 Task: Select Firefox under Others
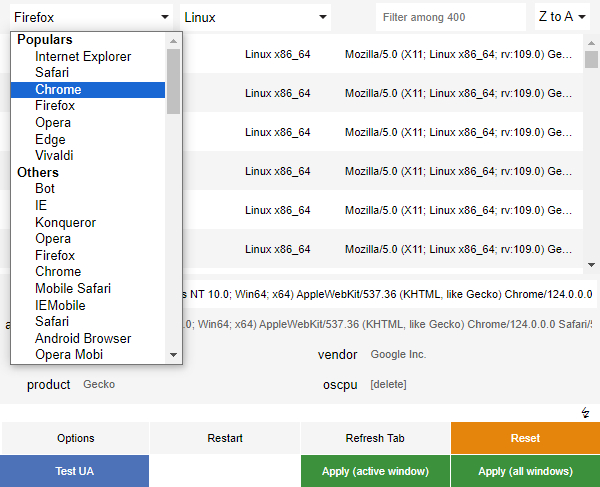pyautogui.click(x=88, y=255)
